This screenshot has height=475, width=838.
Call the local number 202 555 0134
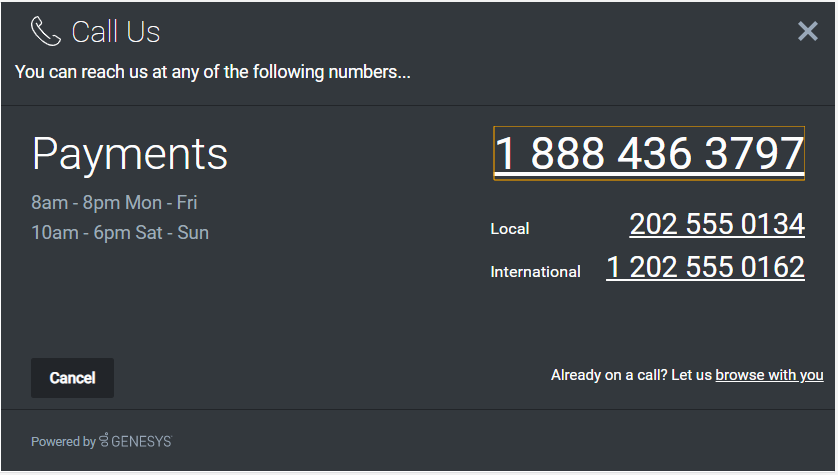[716, 225]
